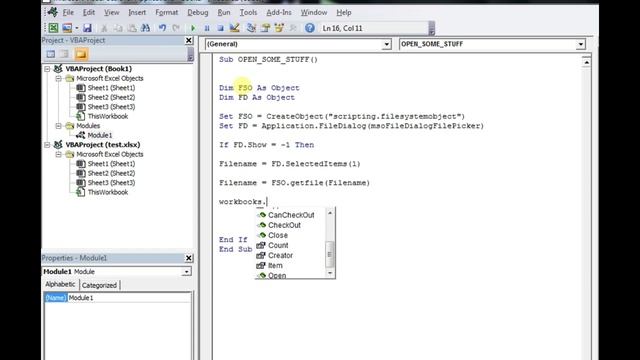Open the File menu
640x360 pixels.
(x=68, y=13)
